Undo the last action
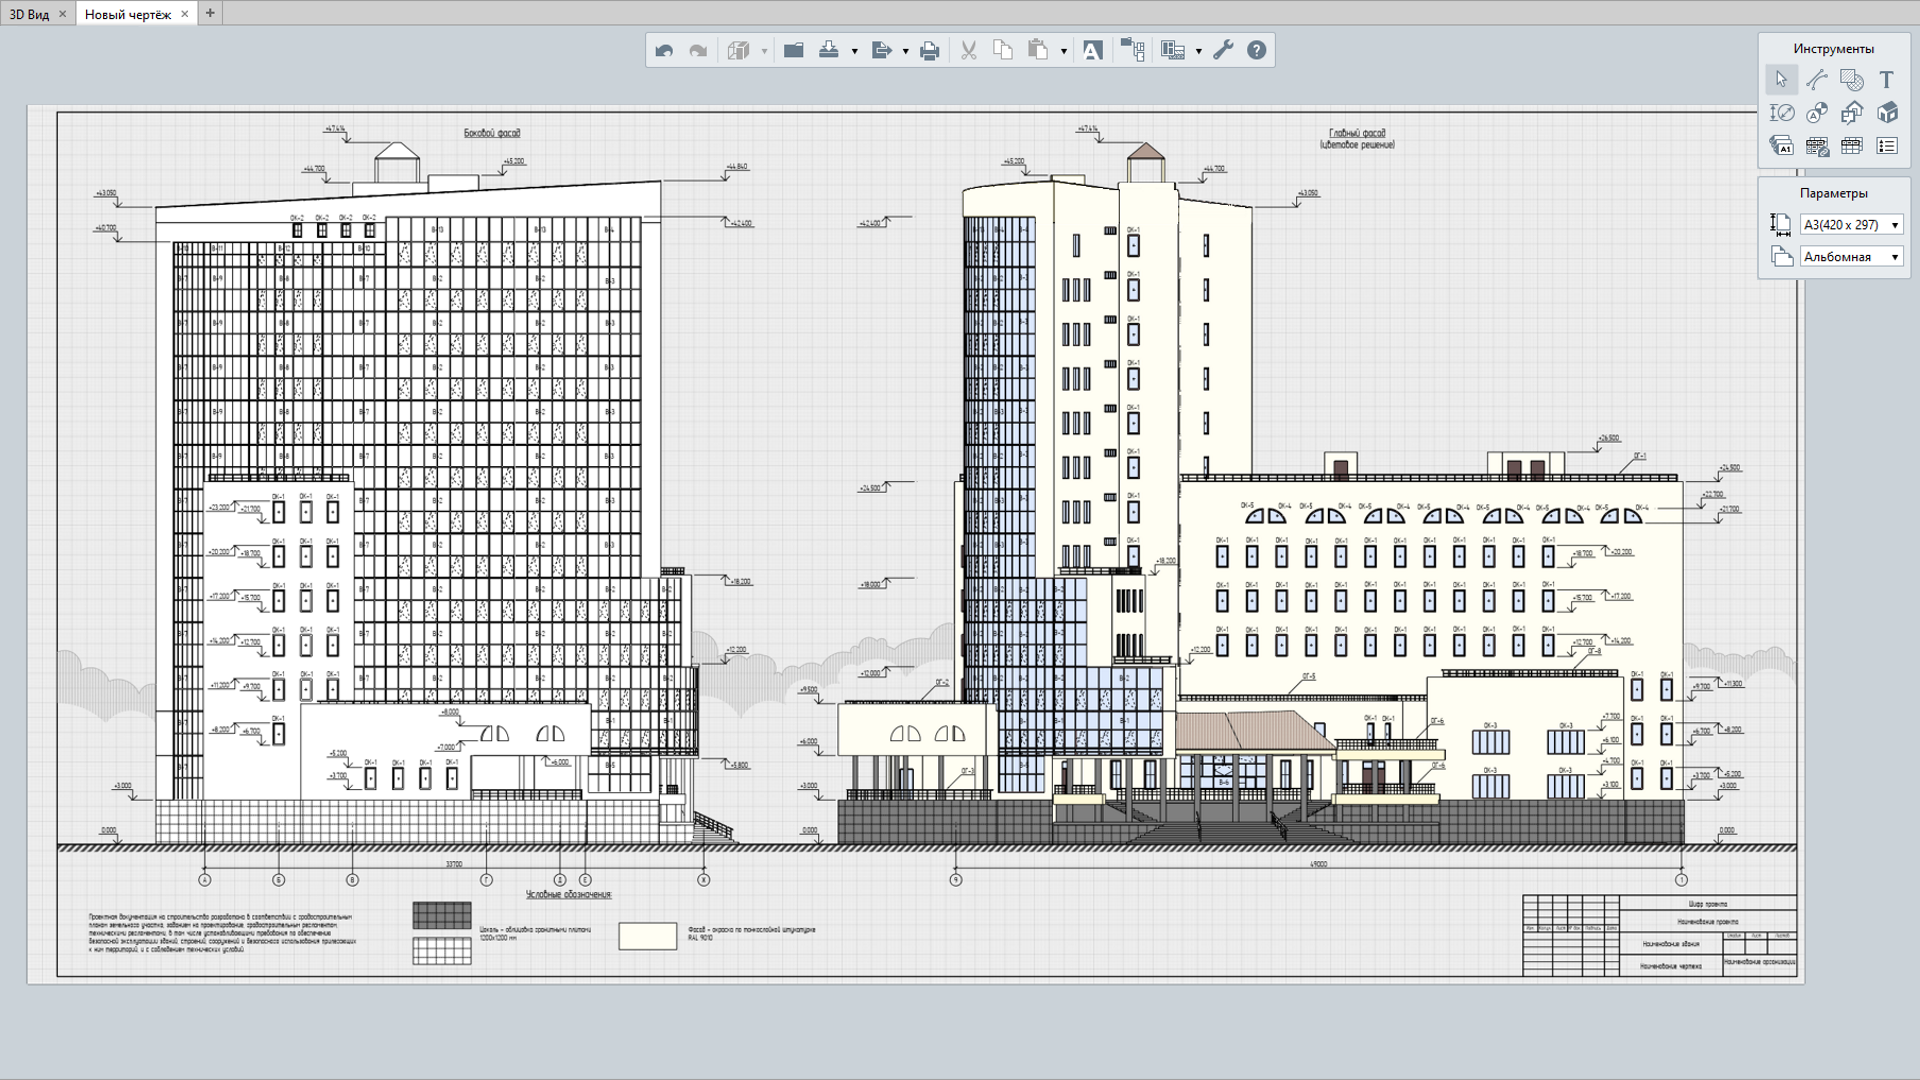This screenshot has height=1080, width=1920. tap(664, 50)
